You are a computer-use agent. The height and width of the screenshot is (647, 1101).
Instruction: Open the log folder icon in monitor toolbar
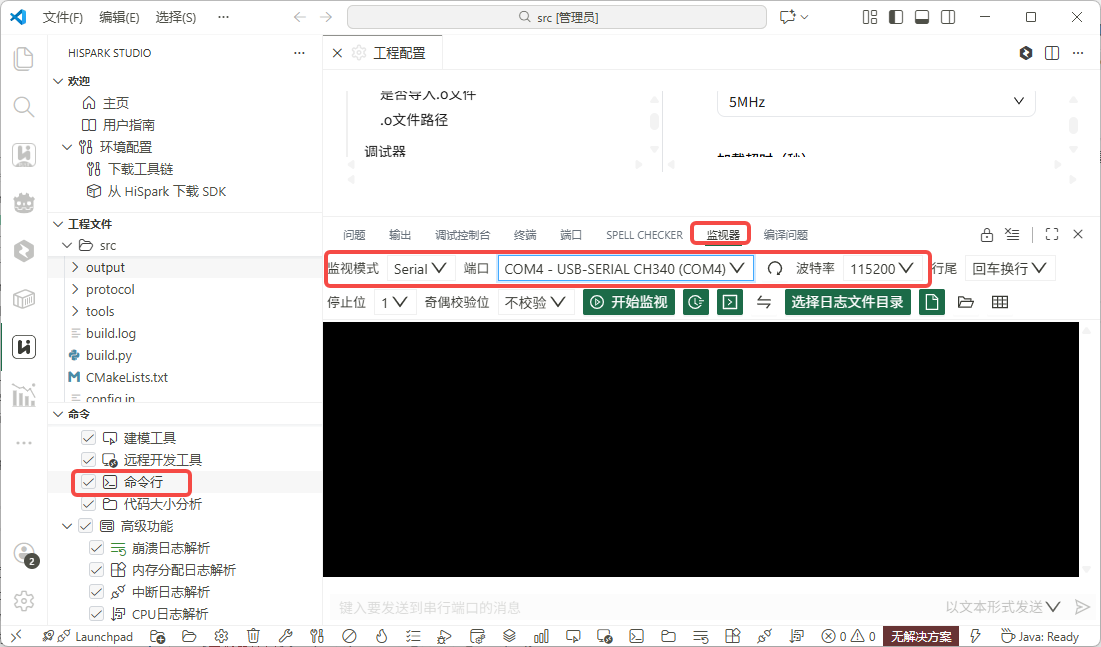[x=965, y=302]
